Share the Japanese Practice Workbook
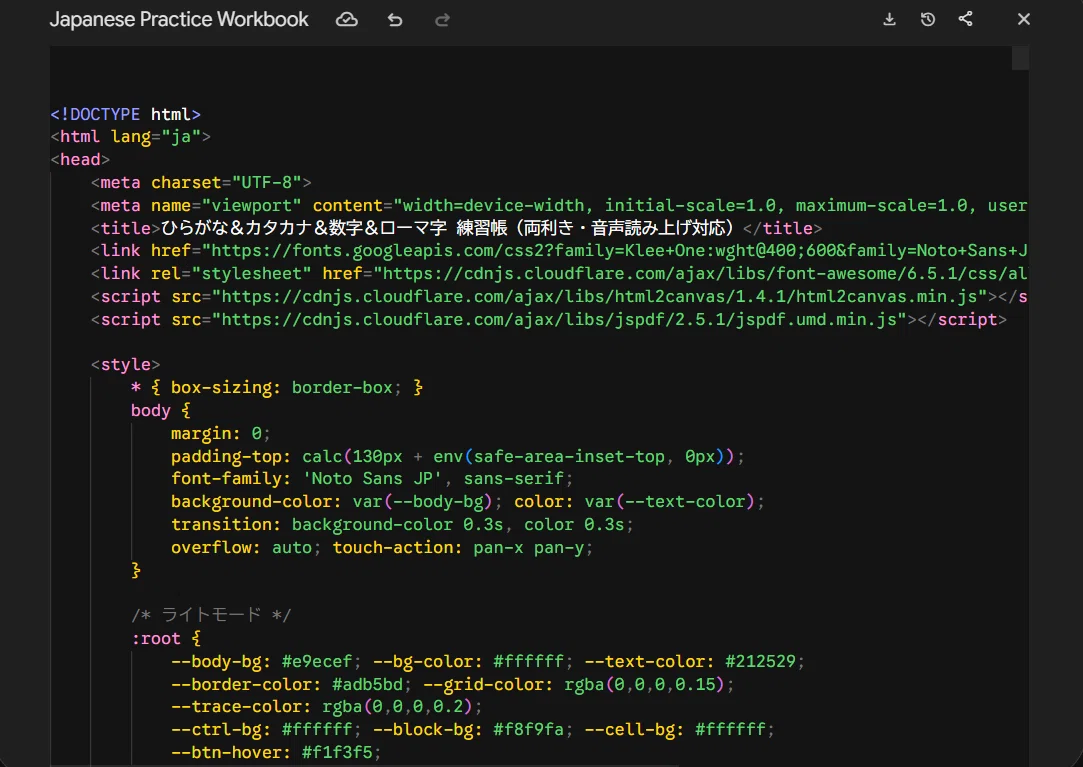The width and height of the screenshot is (1083, 767). click(966, 19)
